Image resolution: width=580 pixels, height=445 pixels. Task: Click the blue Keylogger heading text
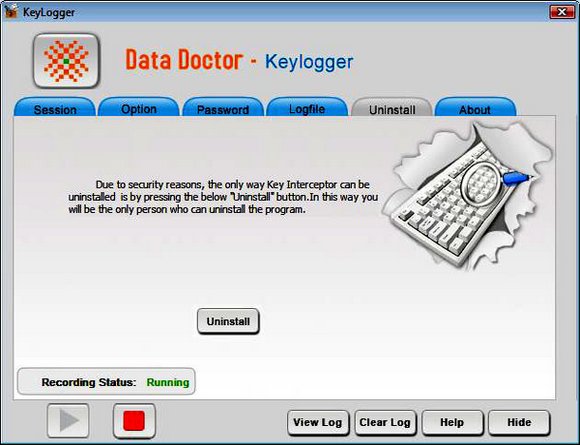point(309,62)
